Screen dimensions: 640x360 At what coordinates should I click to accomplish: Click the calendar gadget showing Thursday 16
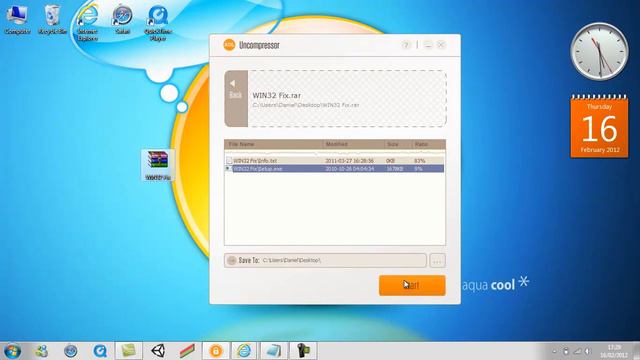(599, 127)
